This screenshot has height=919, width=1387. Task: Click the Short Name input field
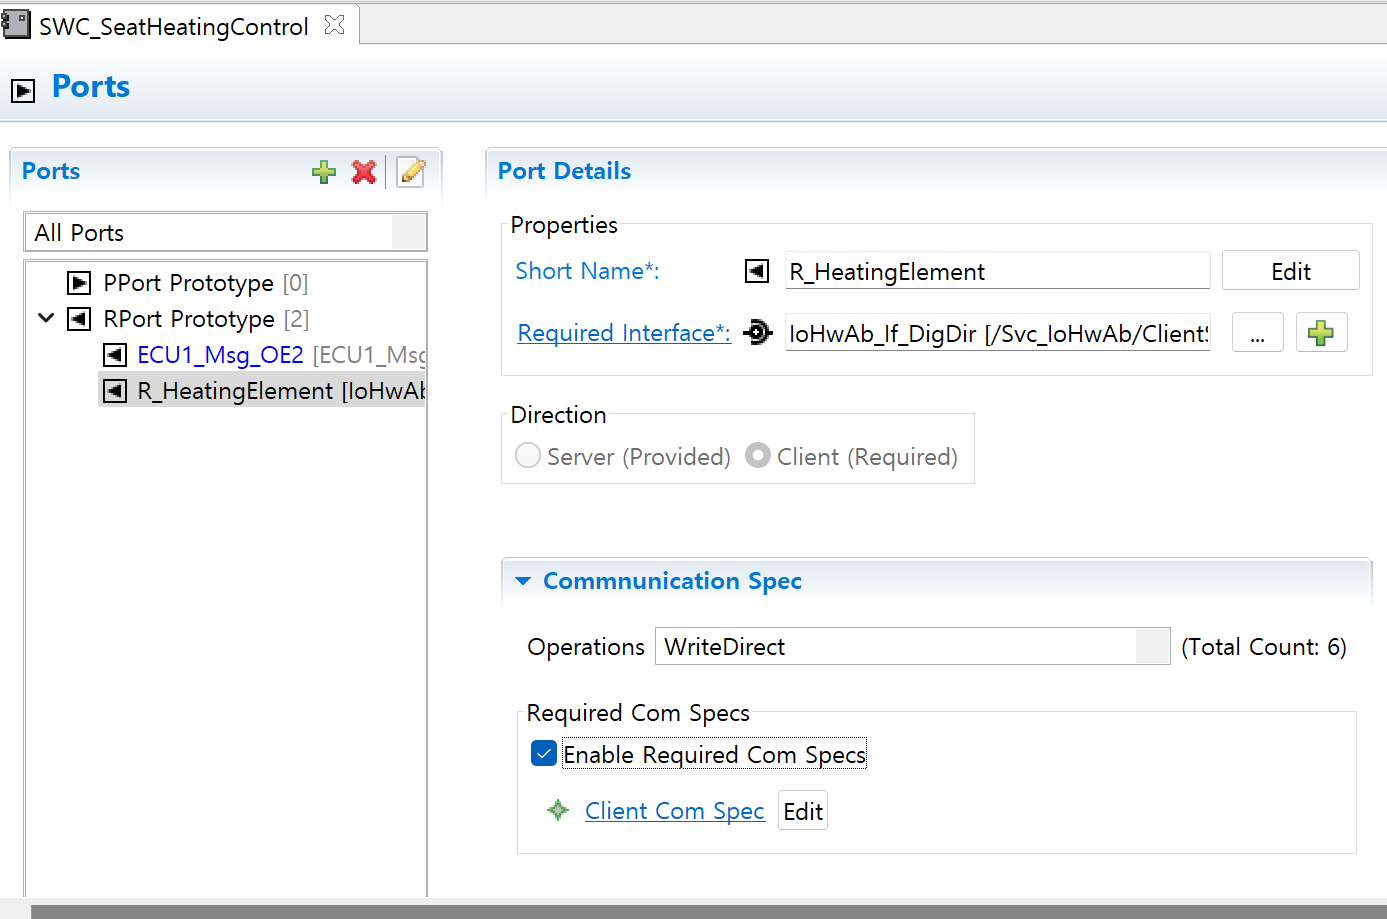pyautogui.click(x=997, y=271)
